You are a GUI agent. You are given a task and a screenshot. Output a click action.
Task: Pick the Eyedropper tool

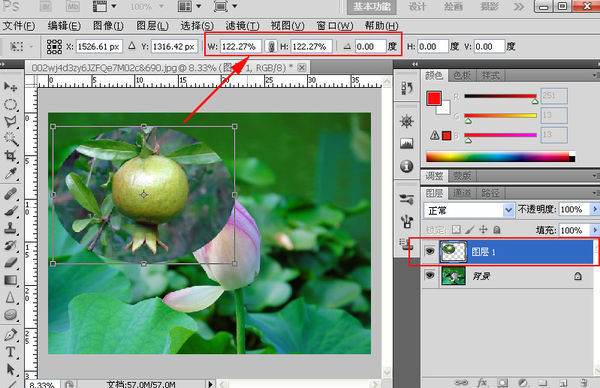pos(10,174)
